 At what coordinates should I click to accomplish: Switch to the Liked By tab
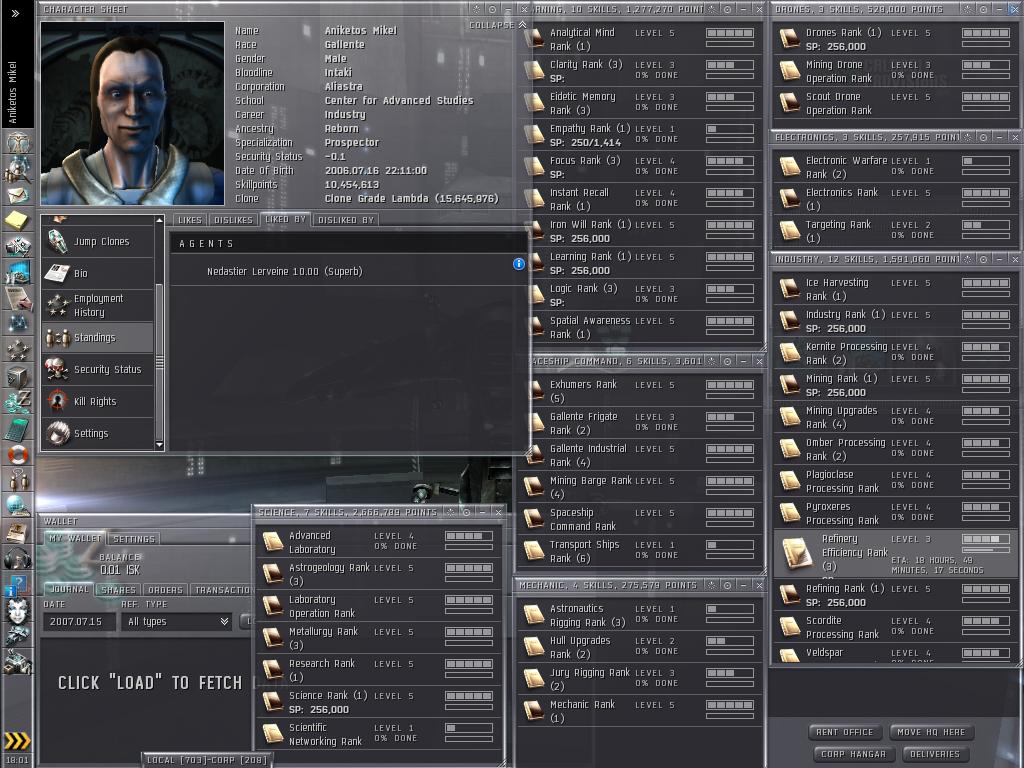tap(285, 219)
